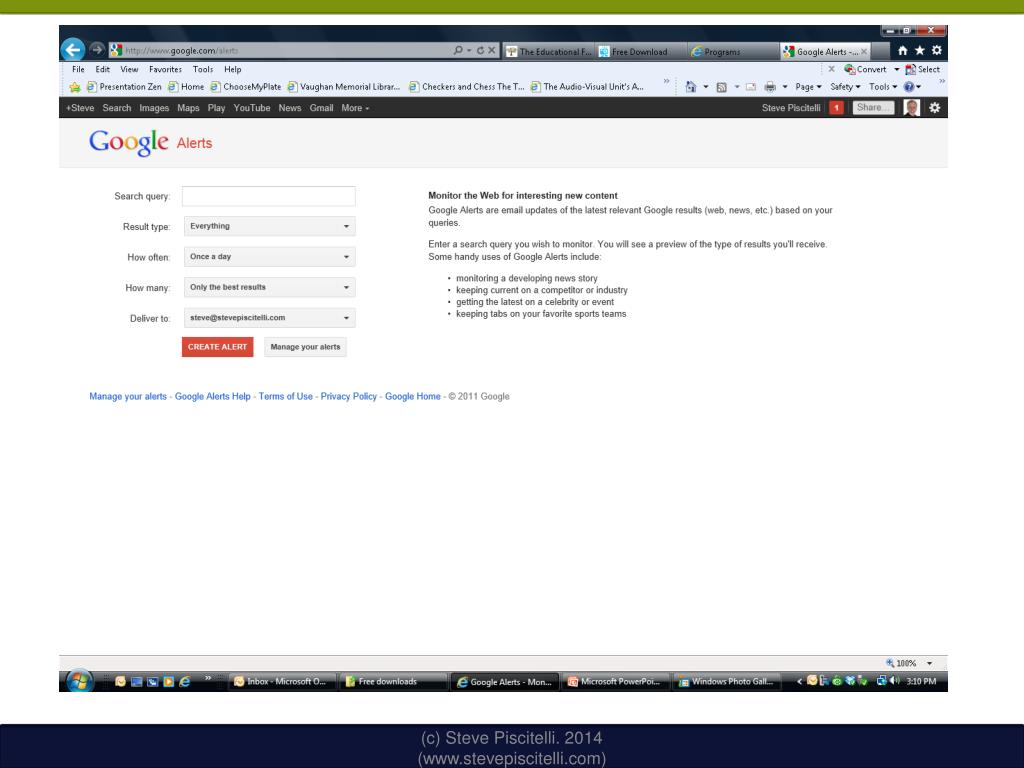Click the CREATE ALERT button
This screenshot has height=768, width=1024.
point(217,347)
